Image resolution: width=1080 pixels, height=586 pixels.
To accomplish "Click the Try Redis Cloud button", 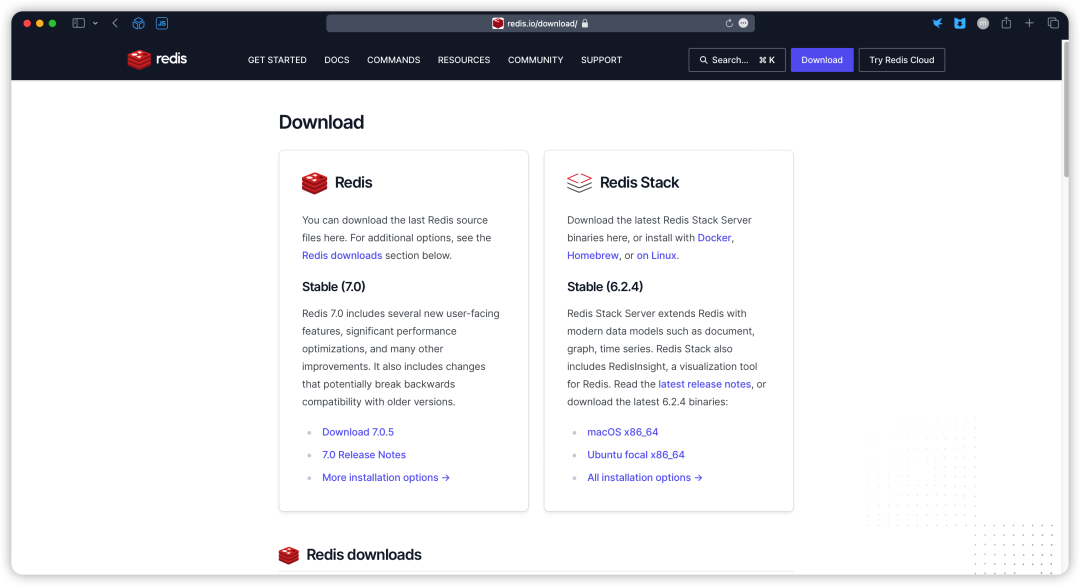I will click(901, 59).
